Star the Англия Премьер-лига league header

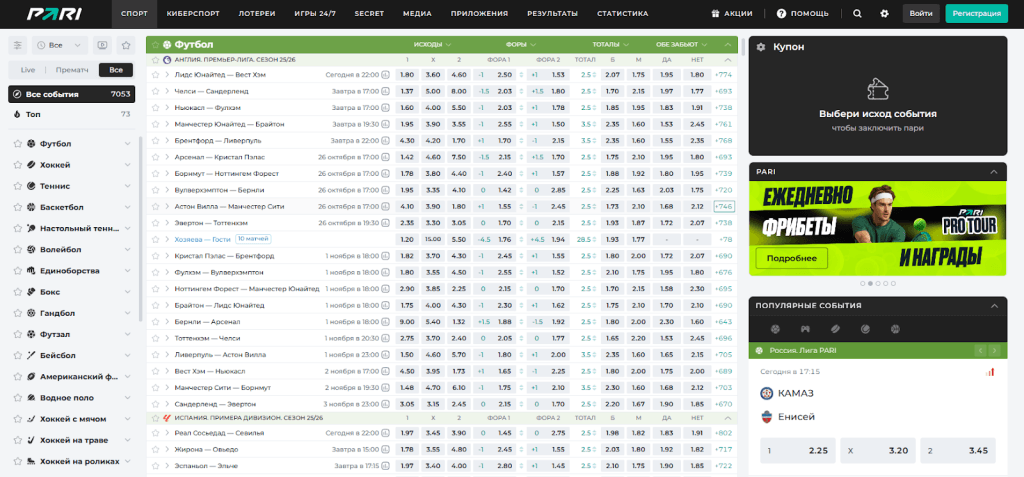pyautogui.click(x=155, y=59)
